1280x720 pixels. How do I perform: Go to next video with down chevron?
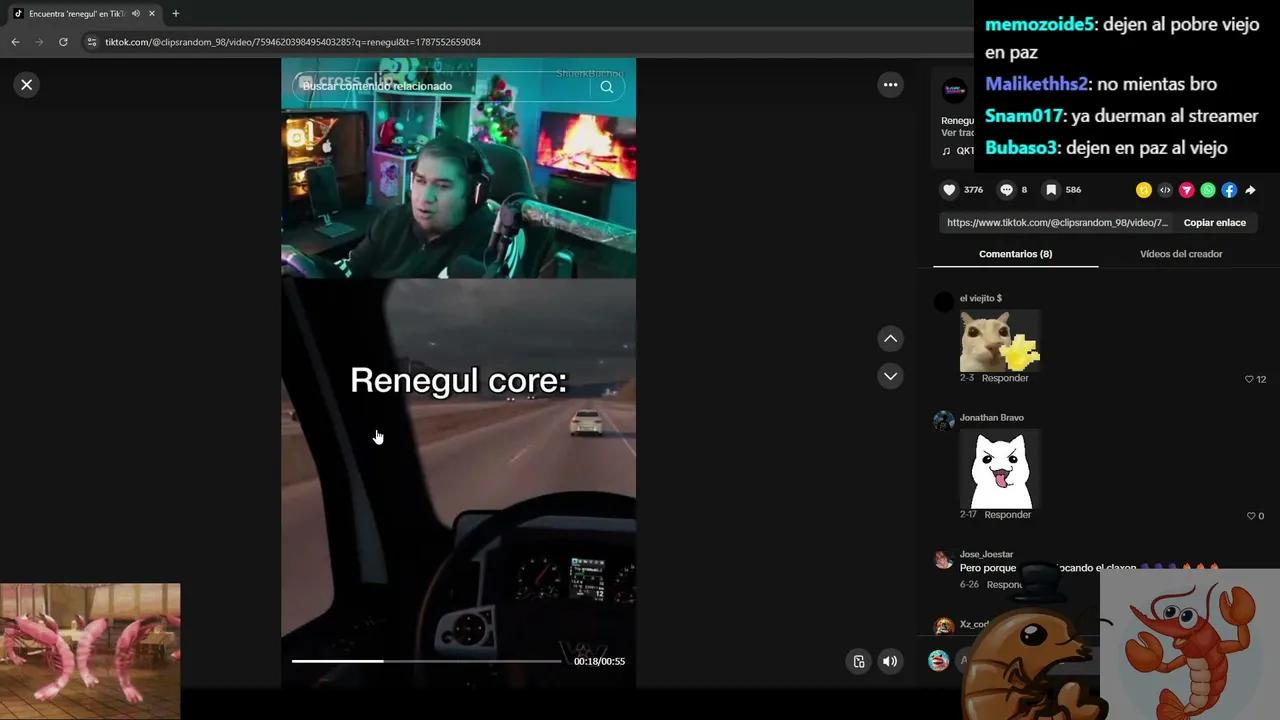pyautogui.click(x=890, y=376)
